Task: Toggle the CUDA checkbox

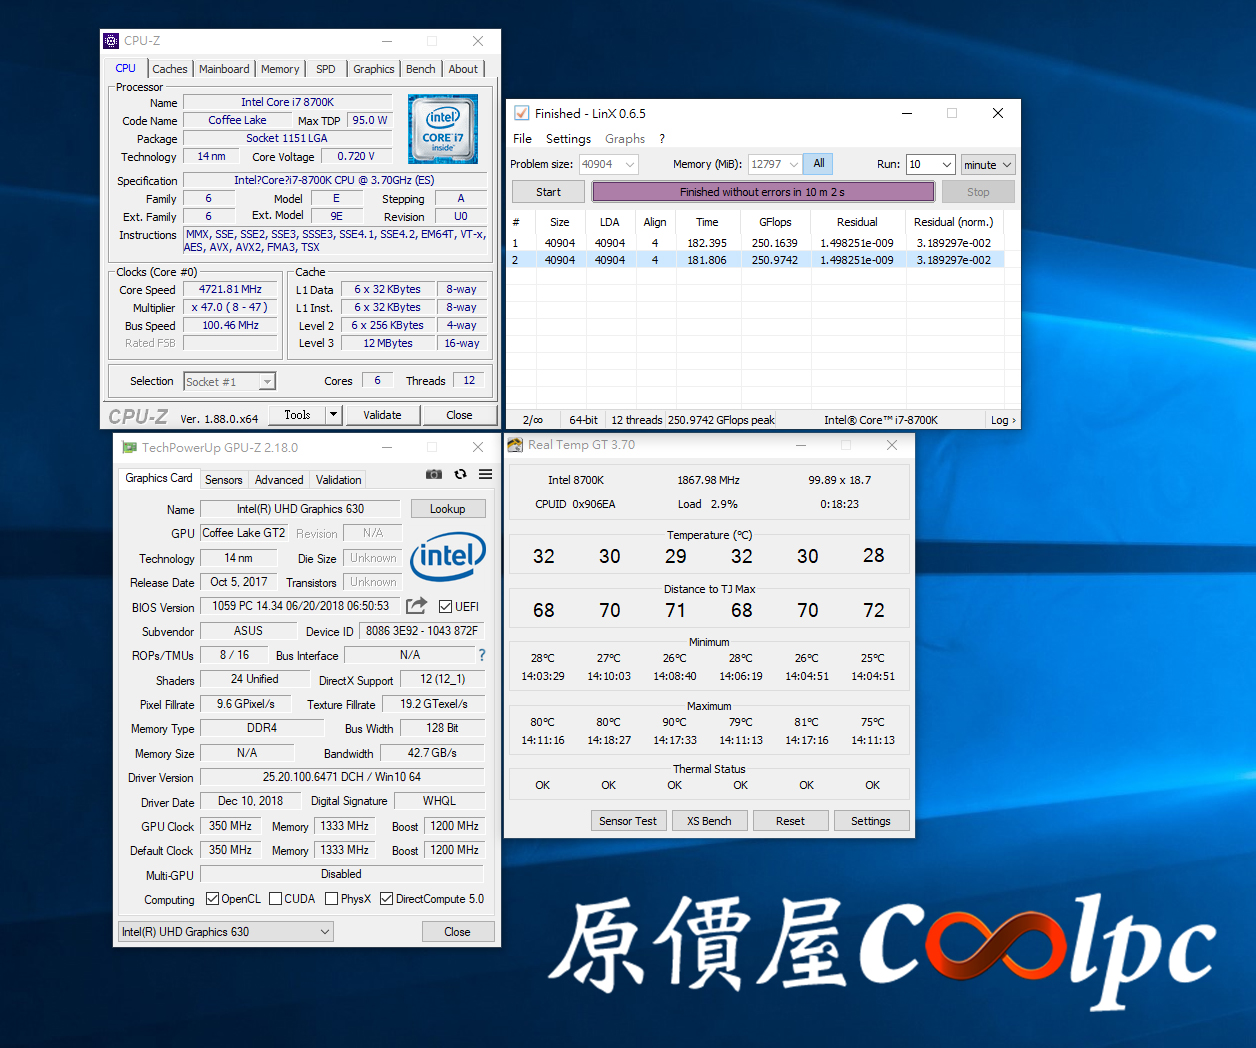Action: point(275,899)
